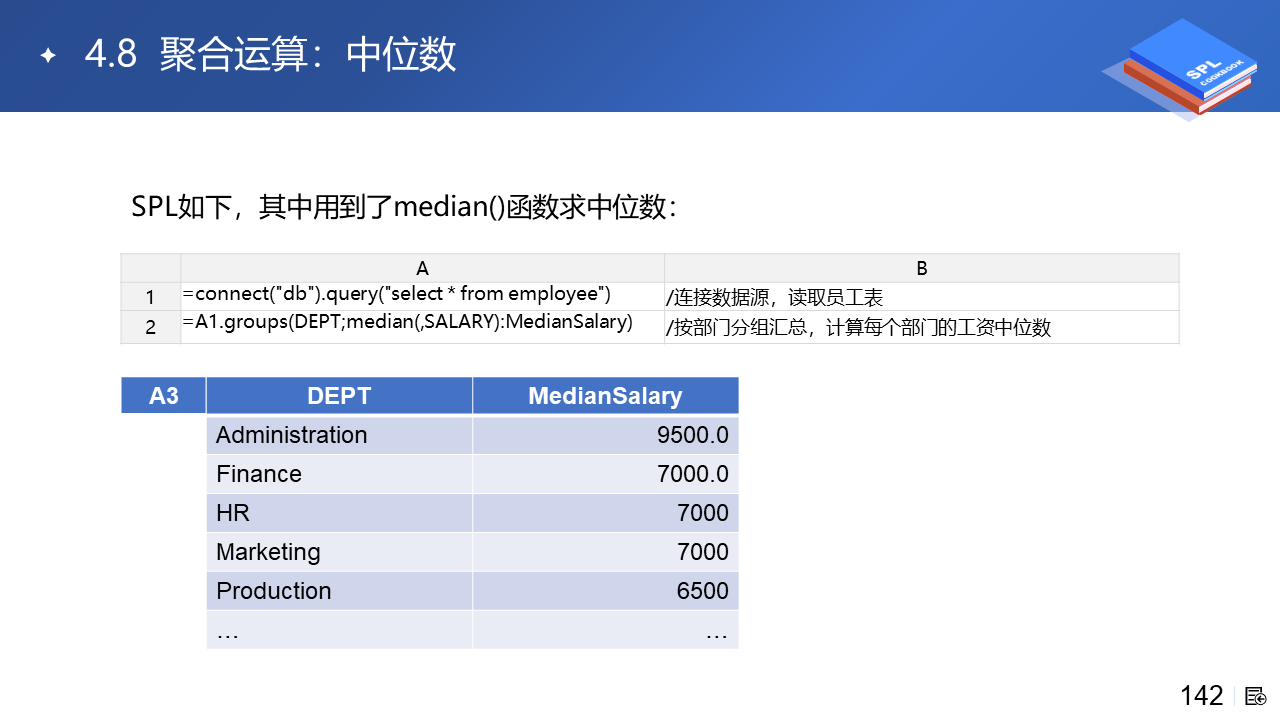Click the Administration department cell
This screenshot has height=720, width=1280.
339,435
